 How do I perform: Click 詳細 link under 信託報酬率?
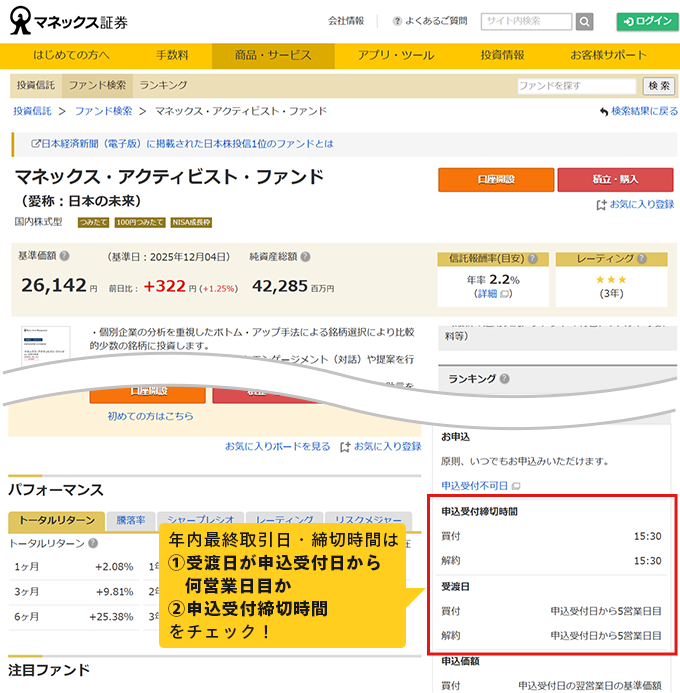click(x=487, y=294)
